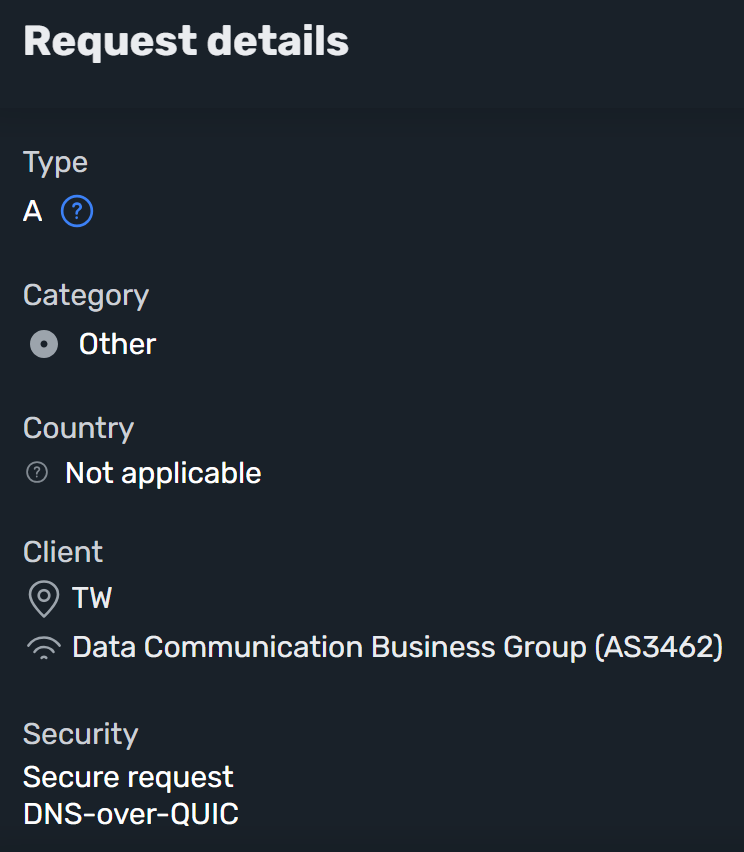The image size is (744, 852).
Task: Click the DNS-over-QUIC protocol text
Action: [x=131, y=814]
